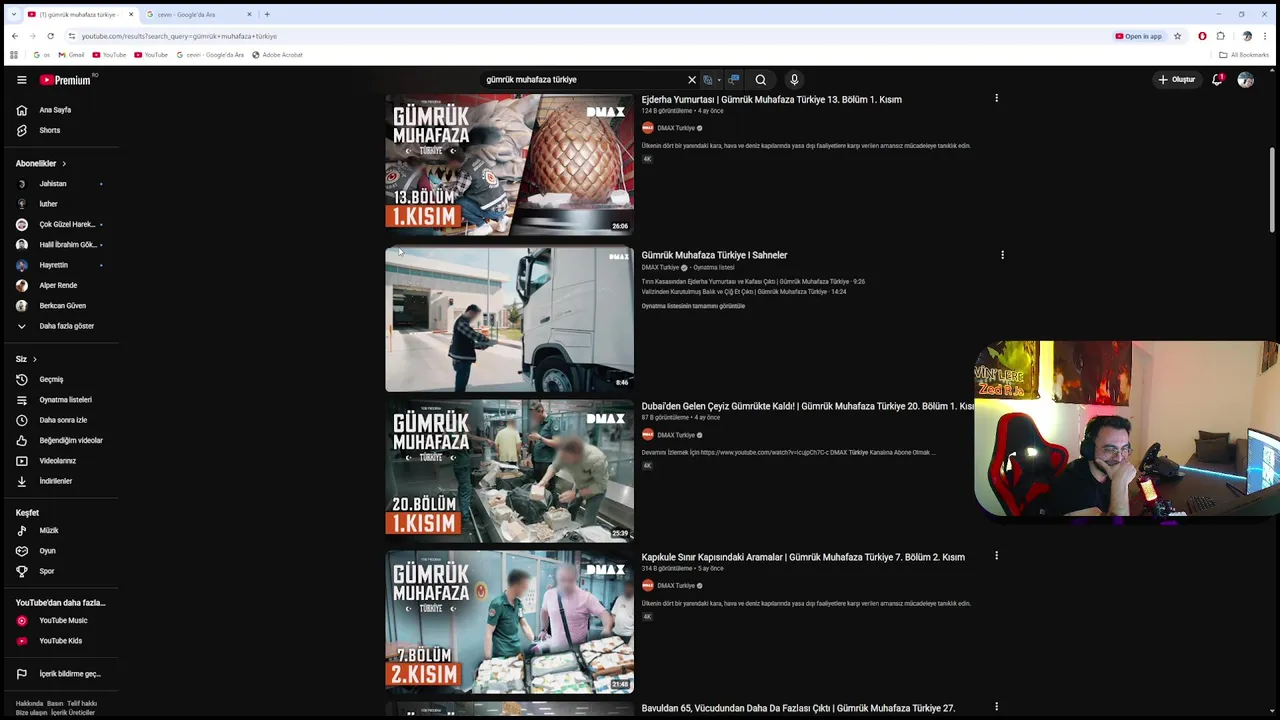Open DMAX Türkiye channel under Ejderha video
This screenshot has height=720, width=1280.
coord(676,128)
